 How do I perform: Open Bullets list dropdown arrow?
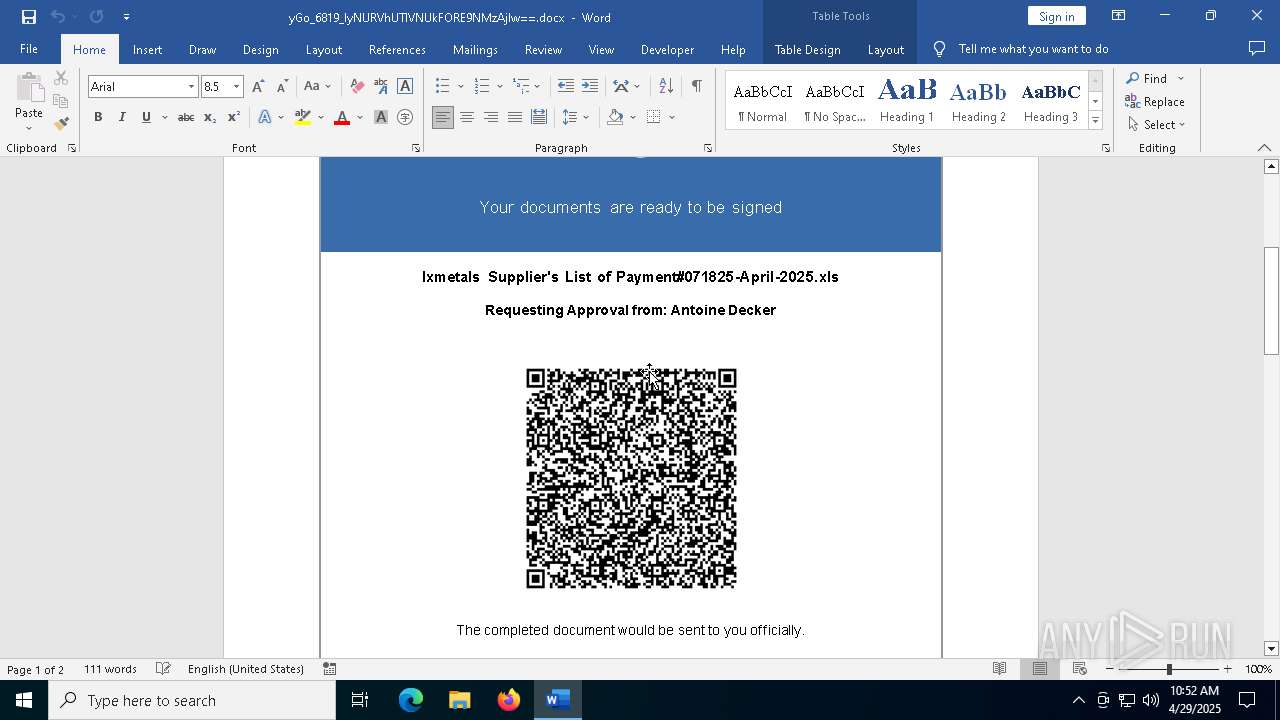click(460, 87)
